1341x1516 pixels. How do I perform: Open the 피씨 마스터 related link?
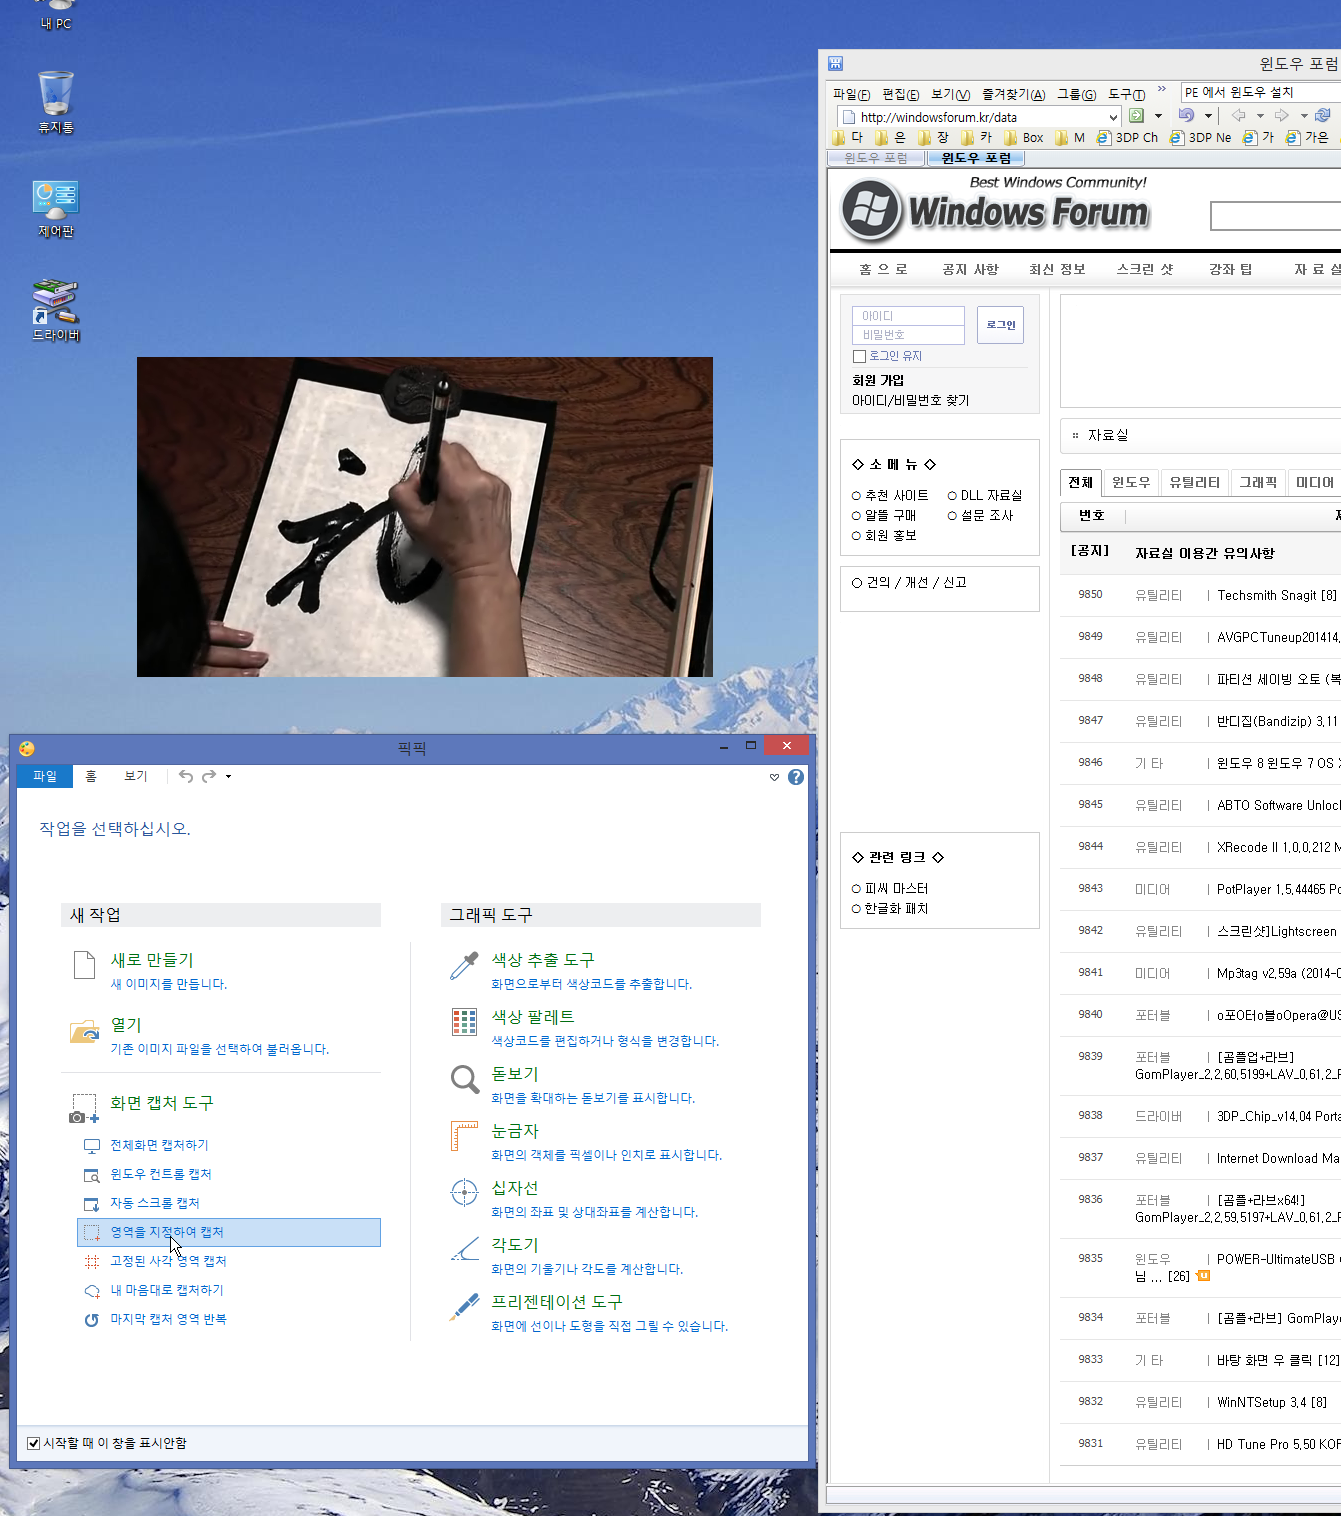tap(896, 888)
